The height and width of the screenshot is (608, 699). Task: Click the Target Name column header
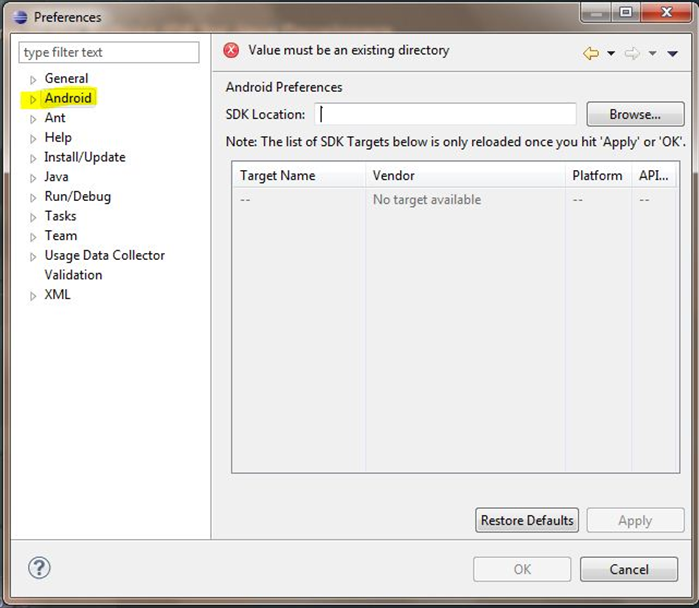[299, 175]
